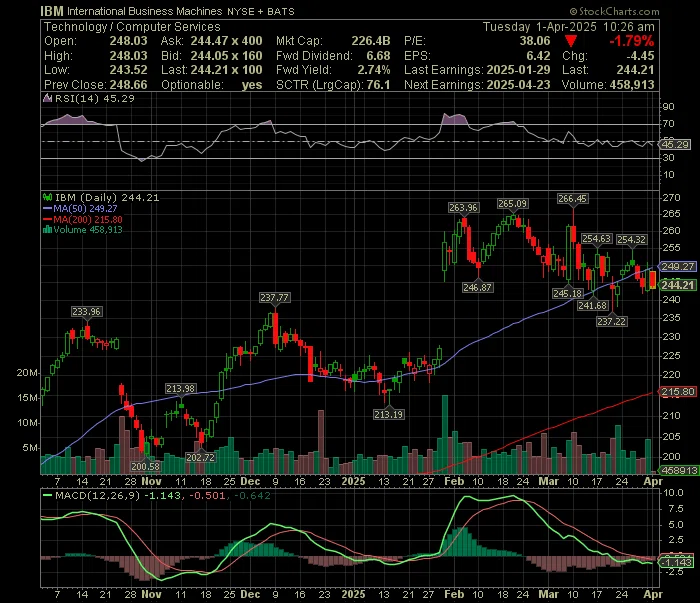Click the Technology / Computer Services sector label
The image size is (700, 603).
(x=132, y=27)
